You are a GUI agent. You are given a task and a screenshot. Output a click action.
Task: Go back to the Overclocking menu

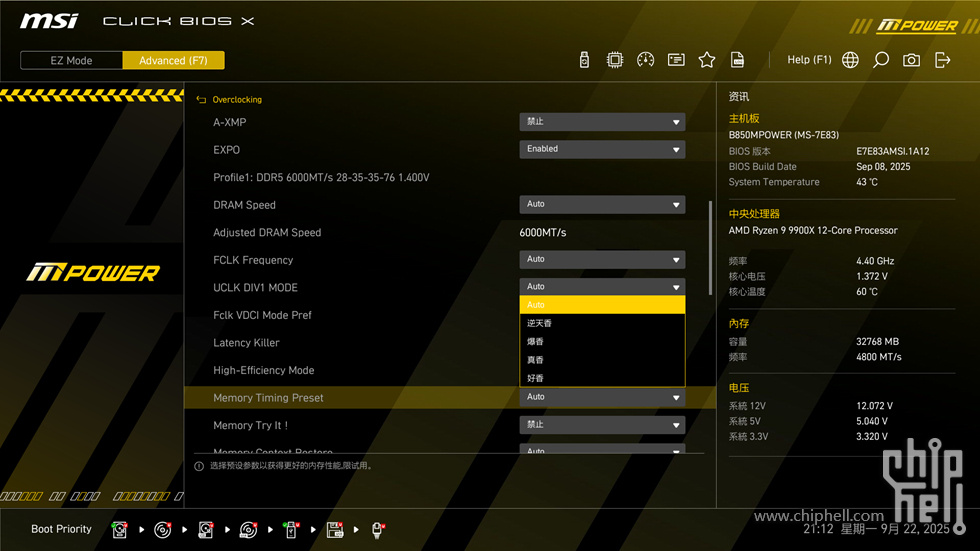(x=237, y=99)
